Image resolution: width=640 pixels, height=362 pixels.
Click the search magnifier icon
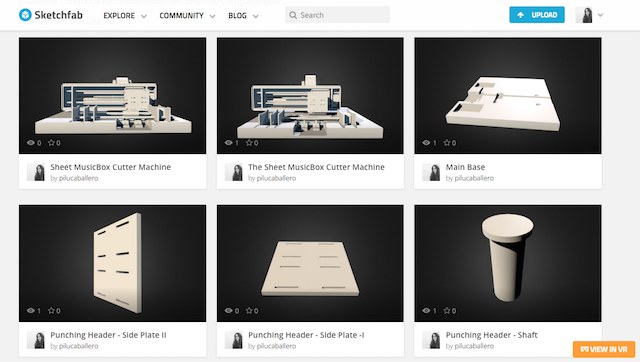[293, 15]
